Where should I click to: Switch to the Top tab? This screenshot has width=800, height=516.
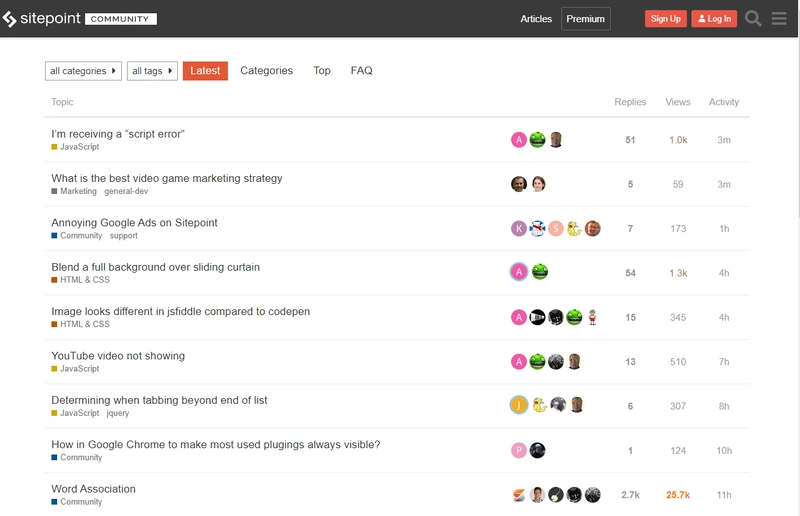pos(322,70)
